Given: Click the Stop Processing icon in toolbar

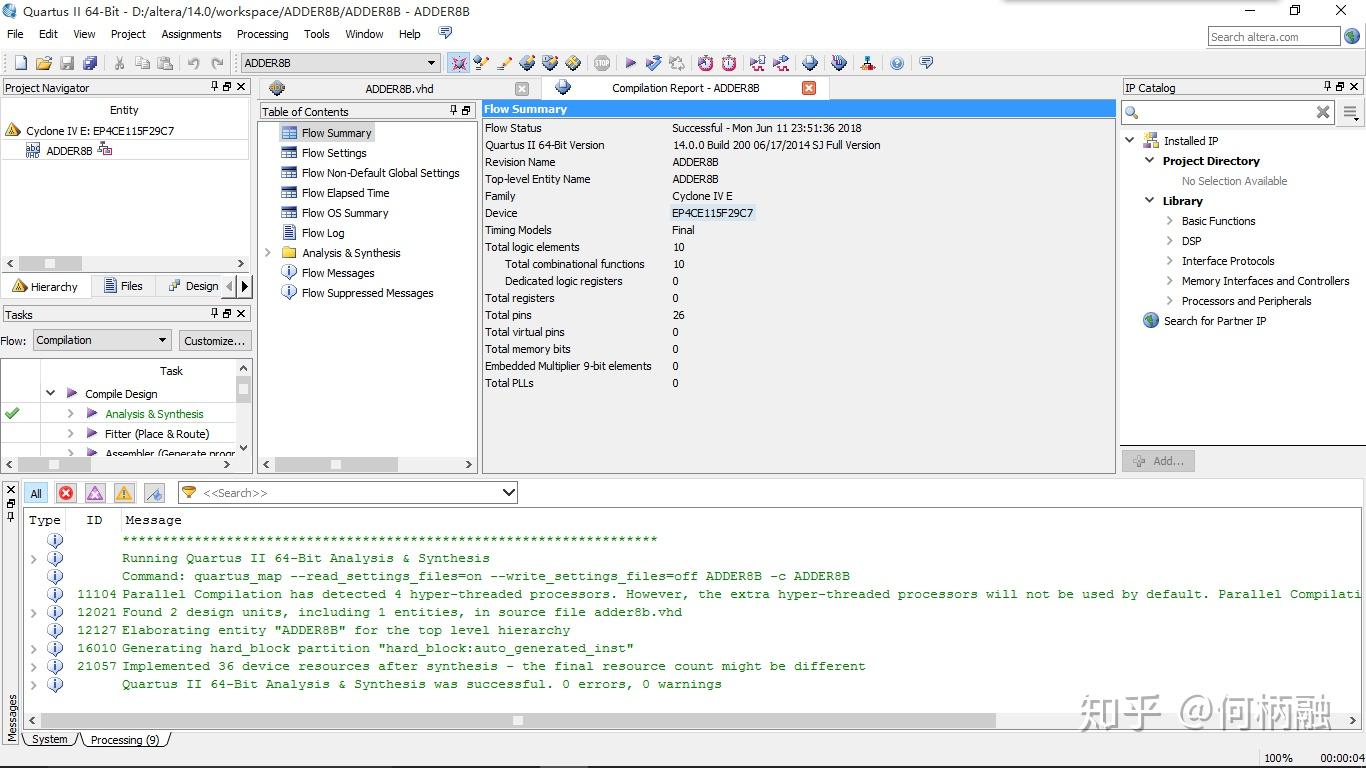Looking at the screenshot, I should click(x=601, y=63).
